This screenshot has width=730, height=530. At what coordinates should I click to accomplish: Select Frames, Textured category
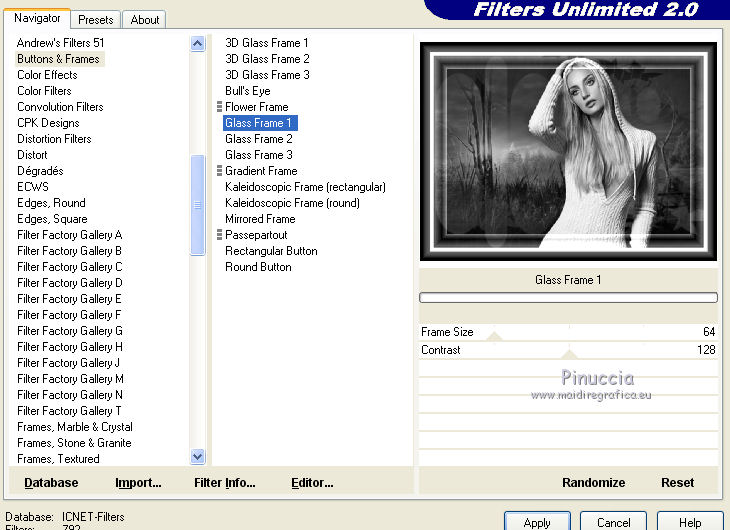click(x=59, y=459)
